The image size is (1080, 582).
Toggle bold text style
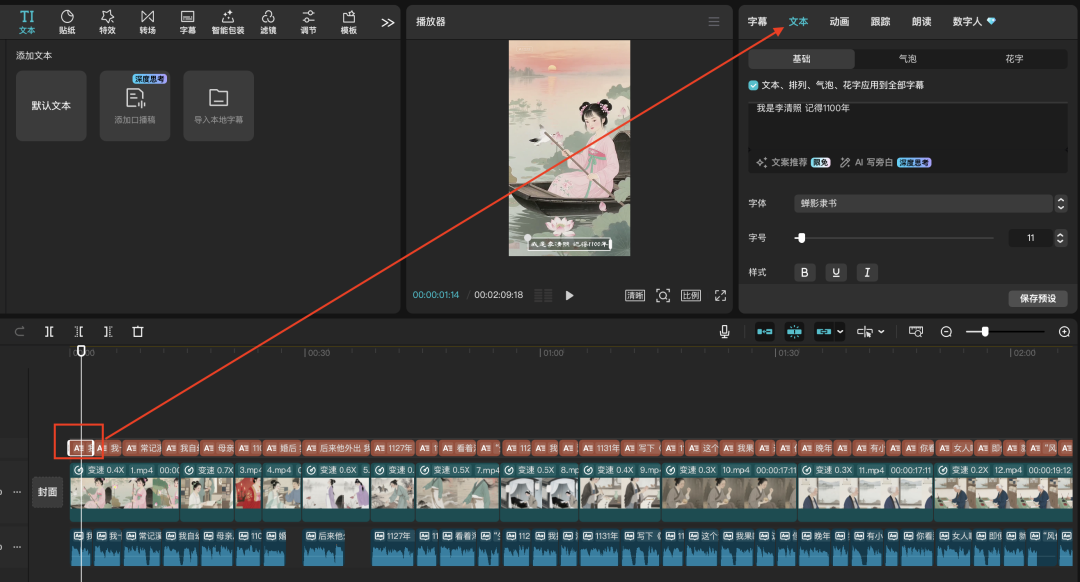coord(805,273)
